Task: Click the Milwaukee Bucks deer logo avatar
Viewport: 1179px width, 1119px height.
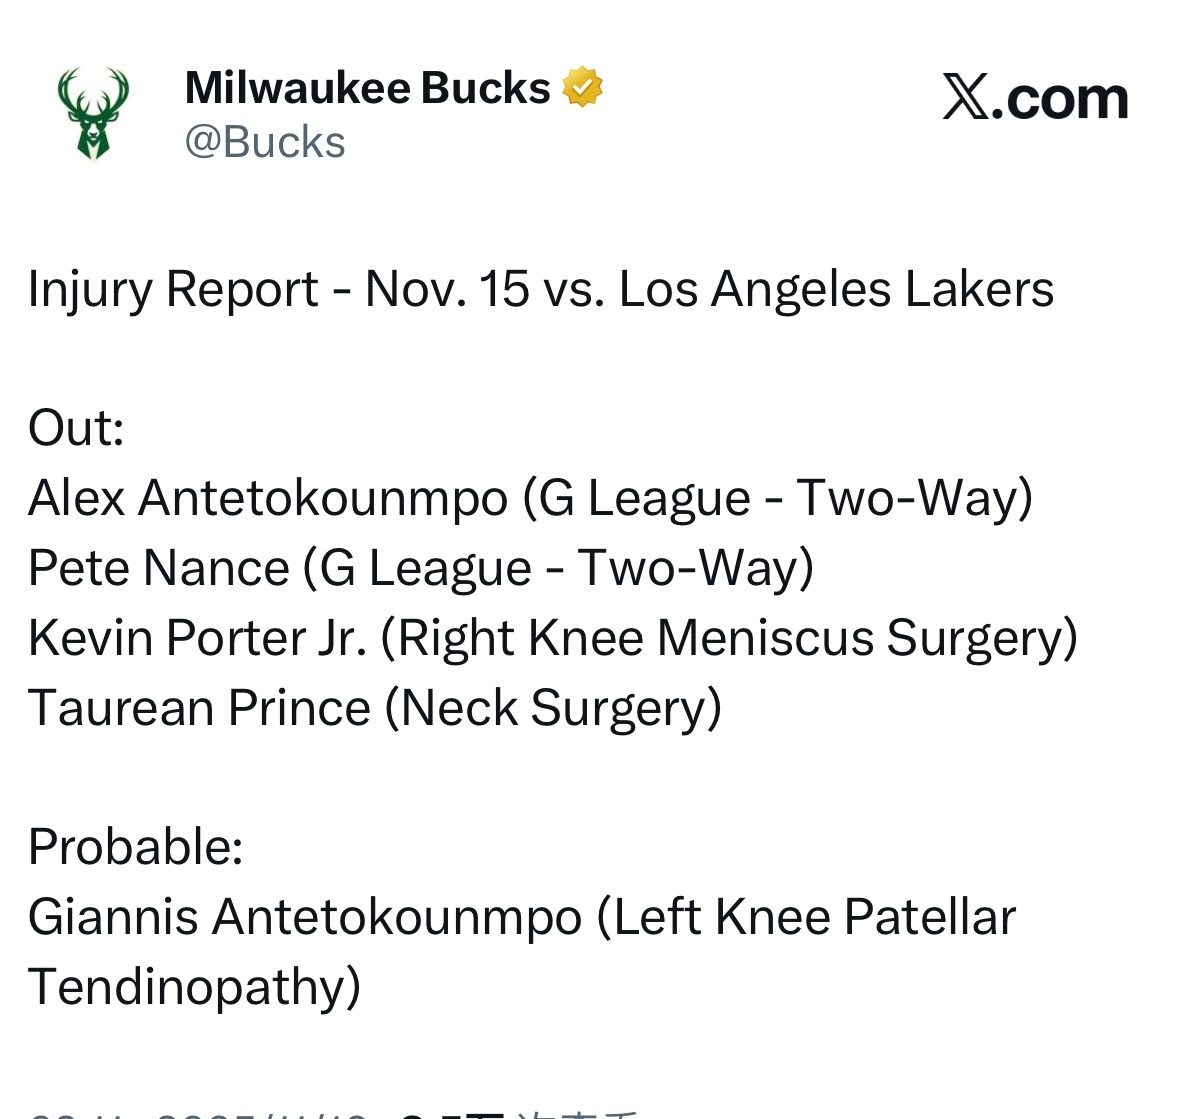Action: 93,113
